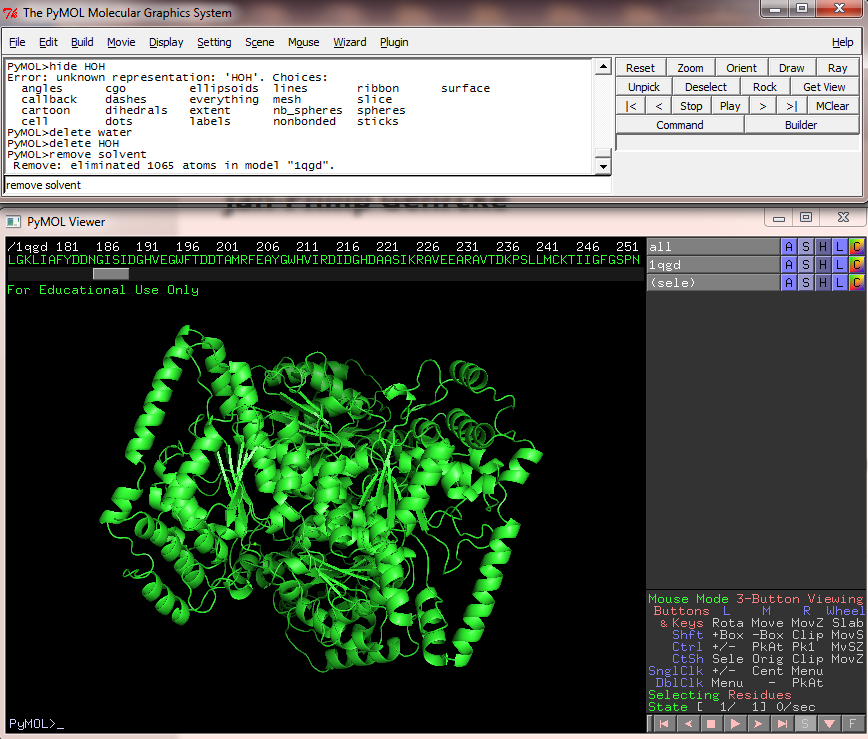Open the S show menu for 1qgd

tap(806, 265)
